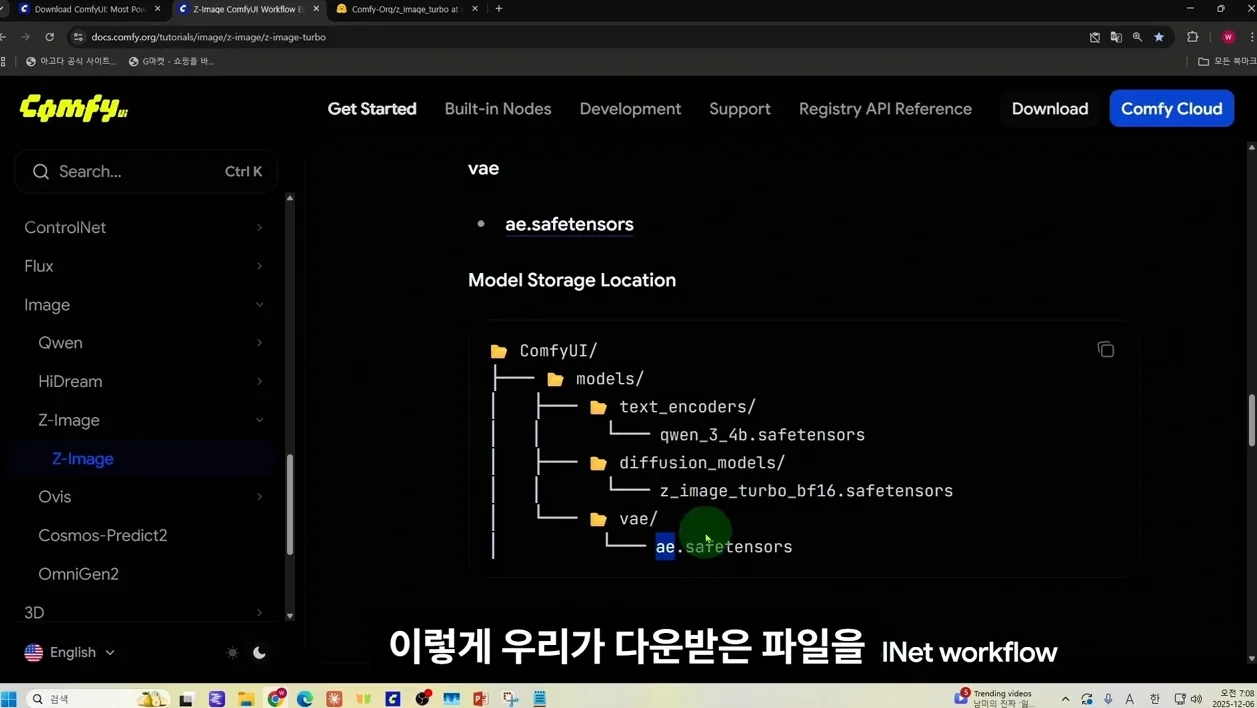Click the Comfy logo
Screen dimensions: 1257x708
coord(74,108)
